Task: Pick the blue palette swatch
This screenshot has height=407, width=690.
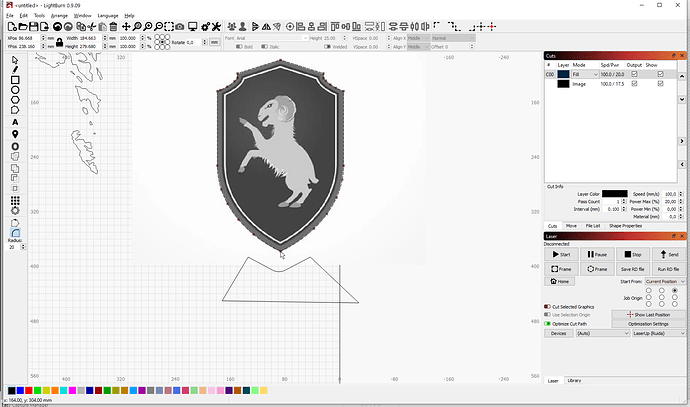Action: 20,391
